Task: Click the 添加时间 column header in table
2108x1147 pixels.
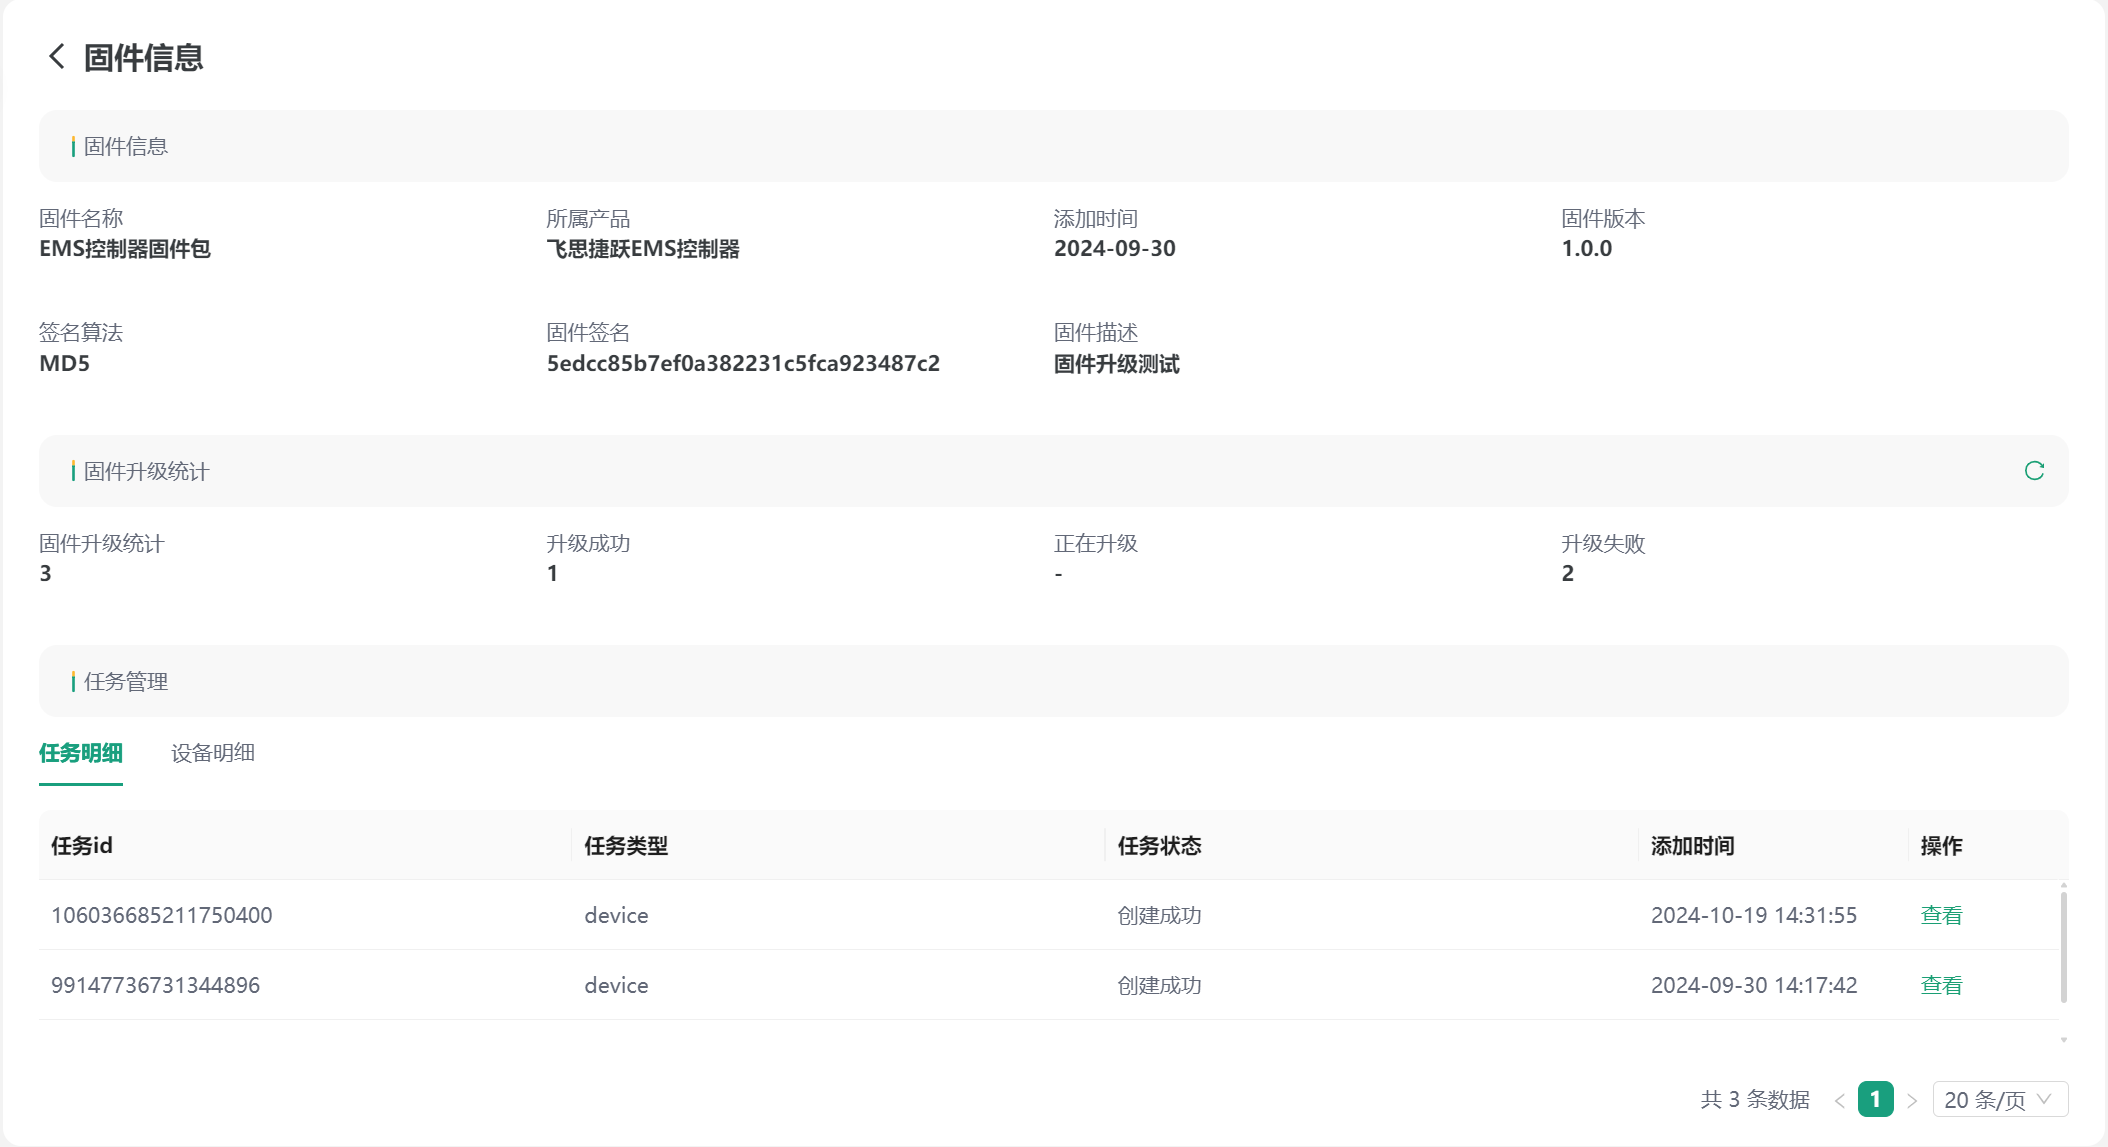Action: (x=1692, y=846)
